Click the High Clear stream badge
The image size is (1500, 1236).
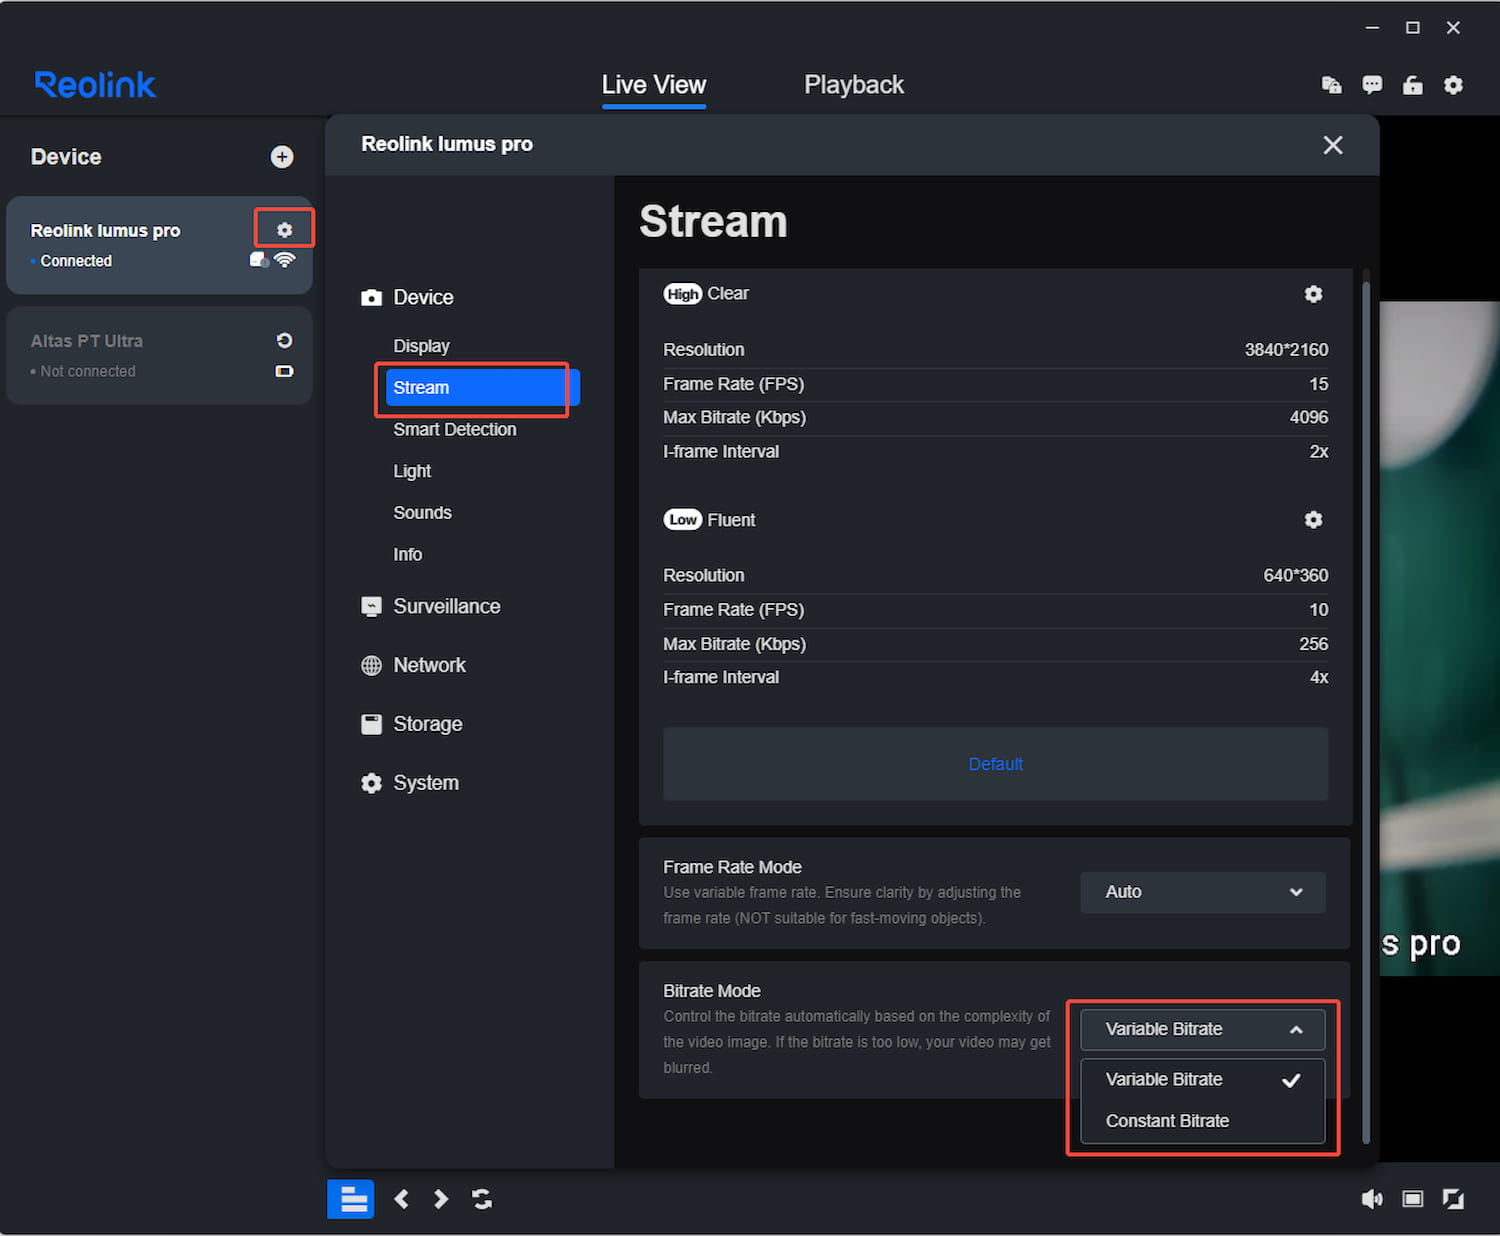point(683,294)
